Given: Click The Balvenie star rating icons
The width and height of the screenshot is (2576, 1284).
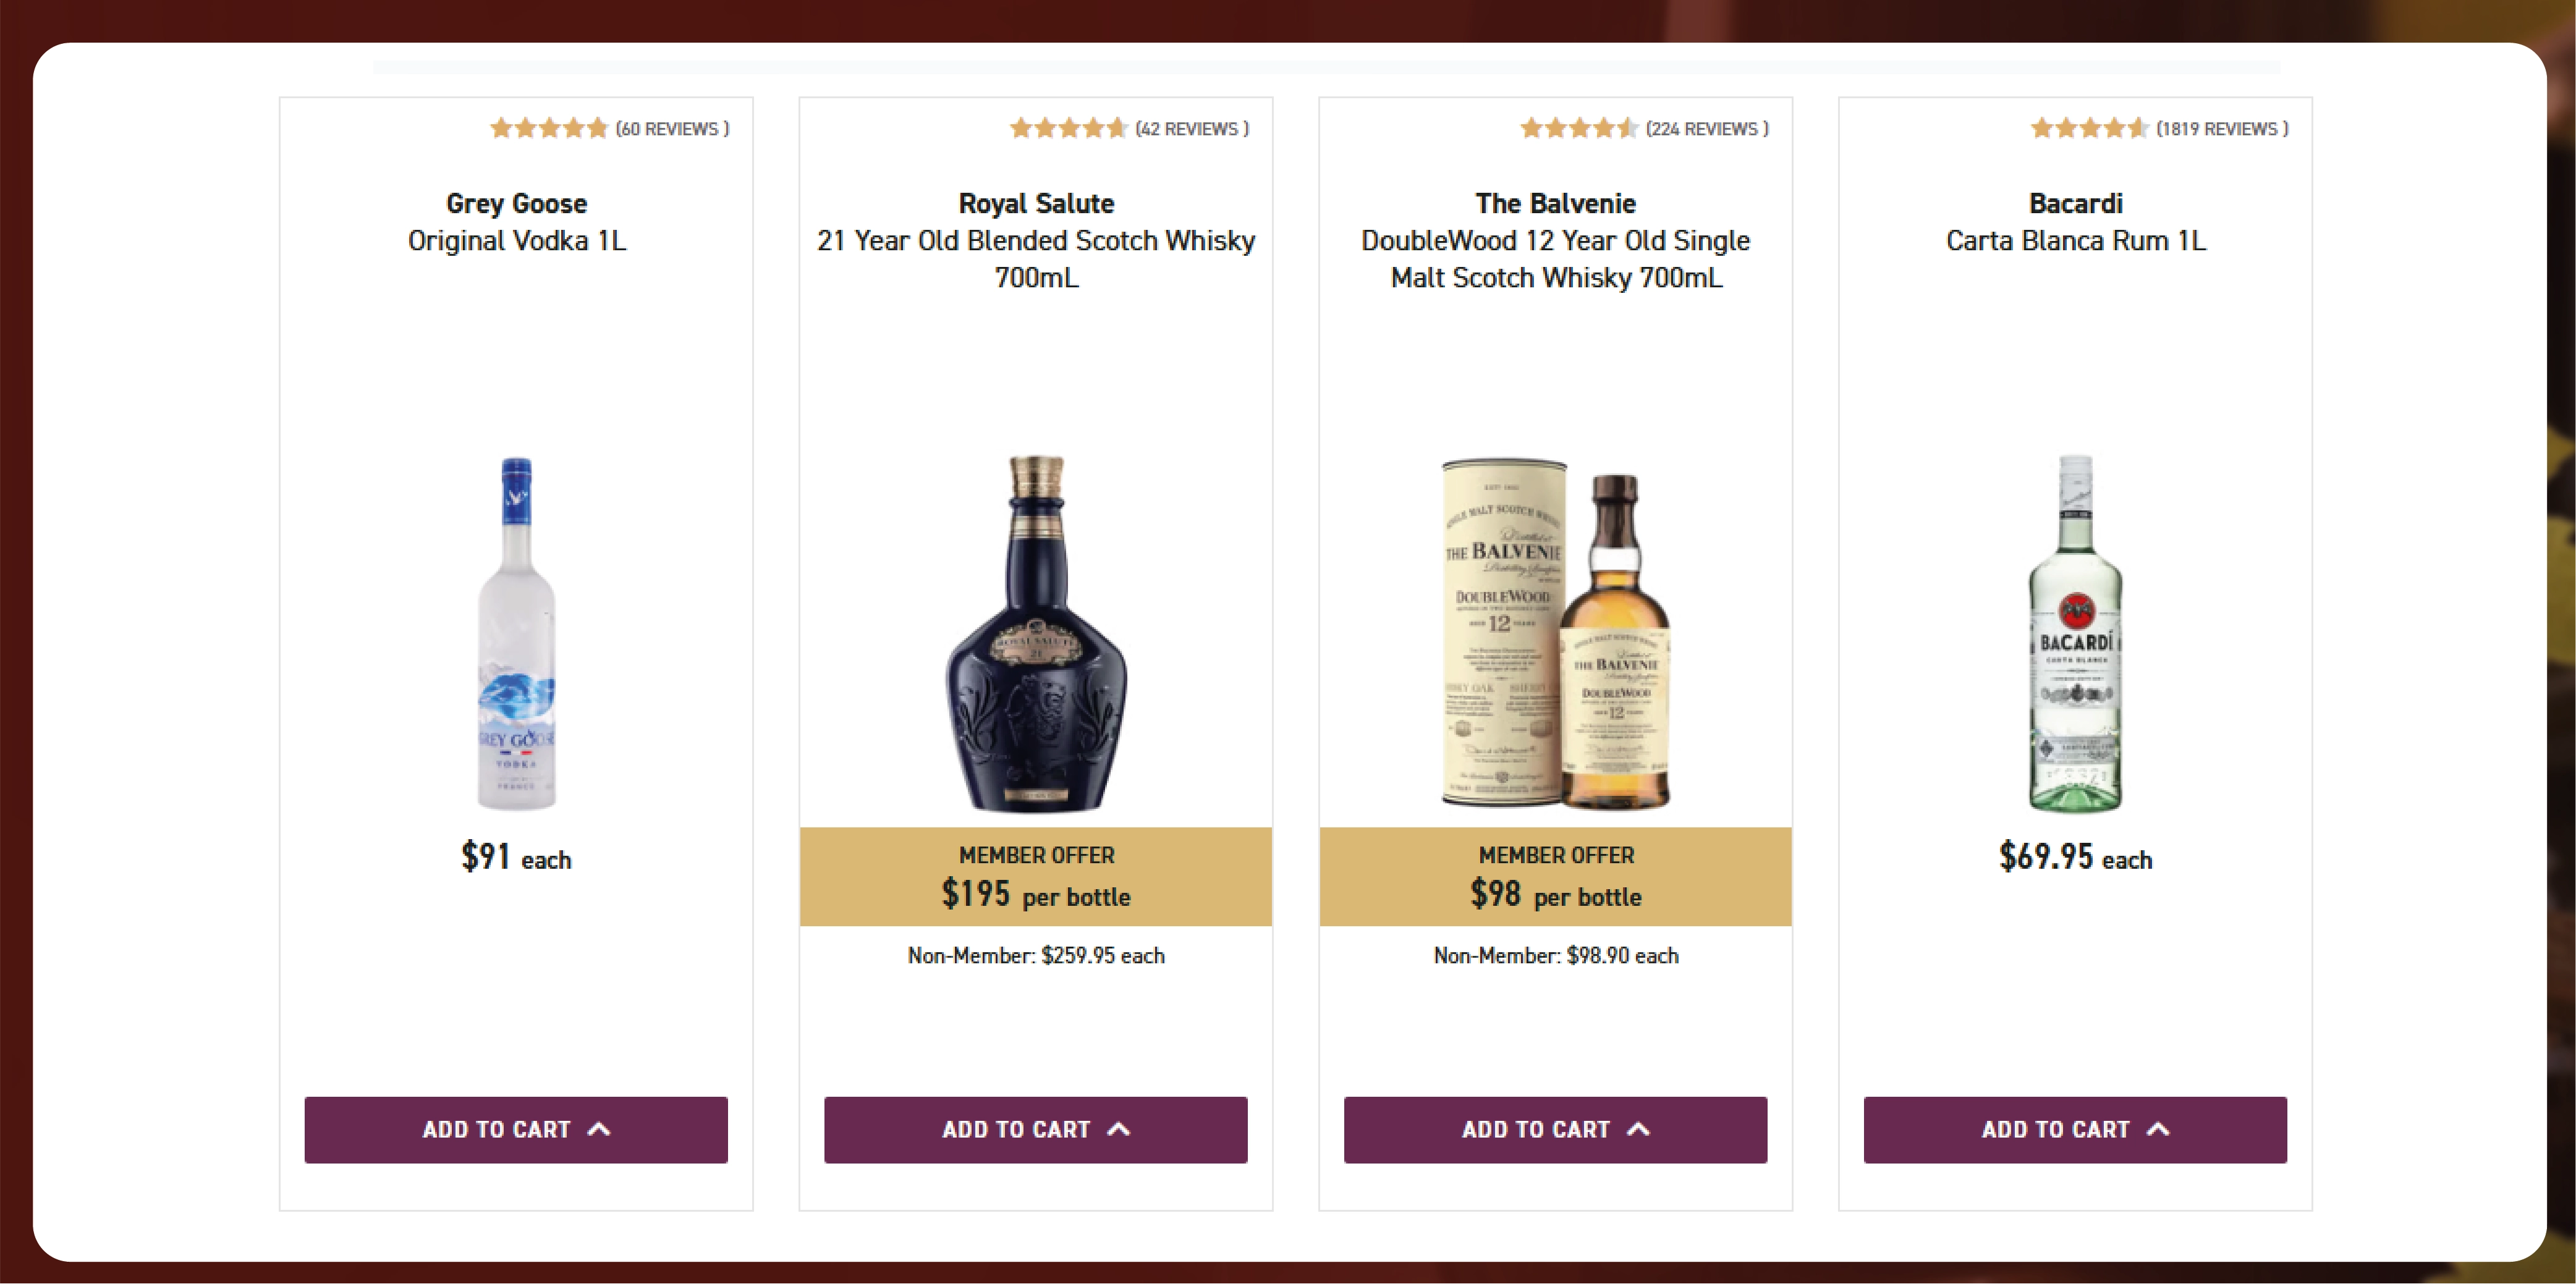Looking at the screenshot, I should tap(1578, 128).
